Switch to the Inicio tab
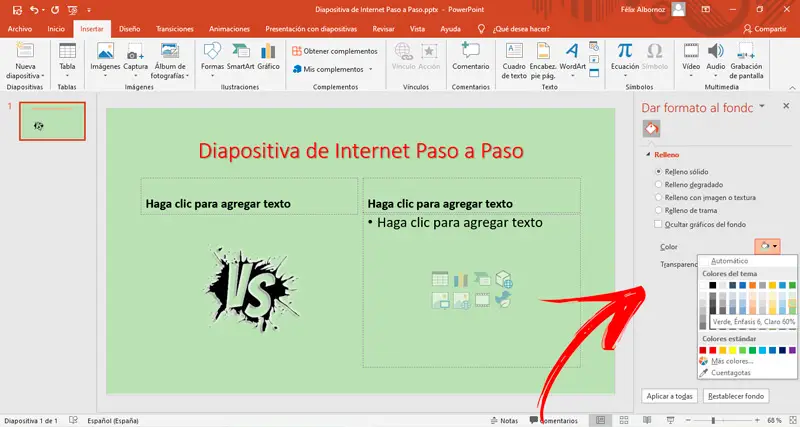 pos(56,29)
